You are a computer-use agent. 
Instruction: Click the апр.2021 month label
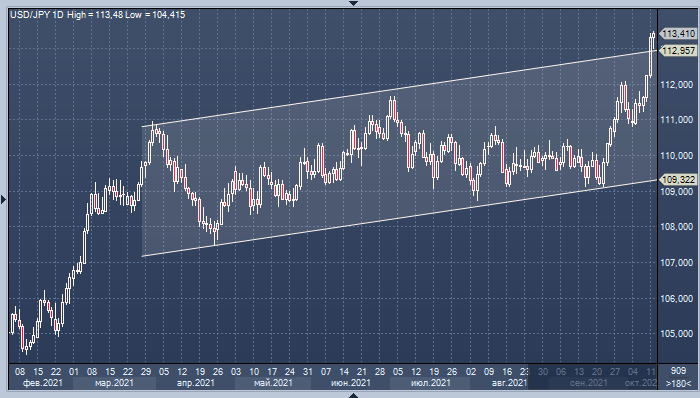coord(195,383)
